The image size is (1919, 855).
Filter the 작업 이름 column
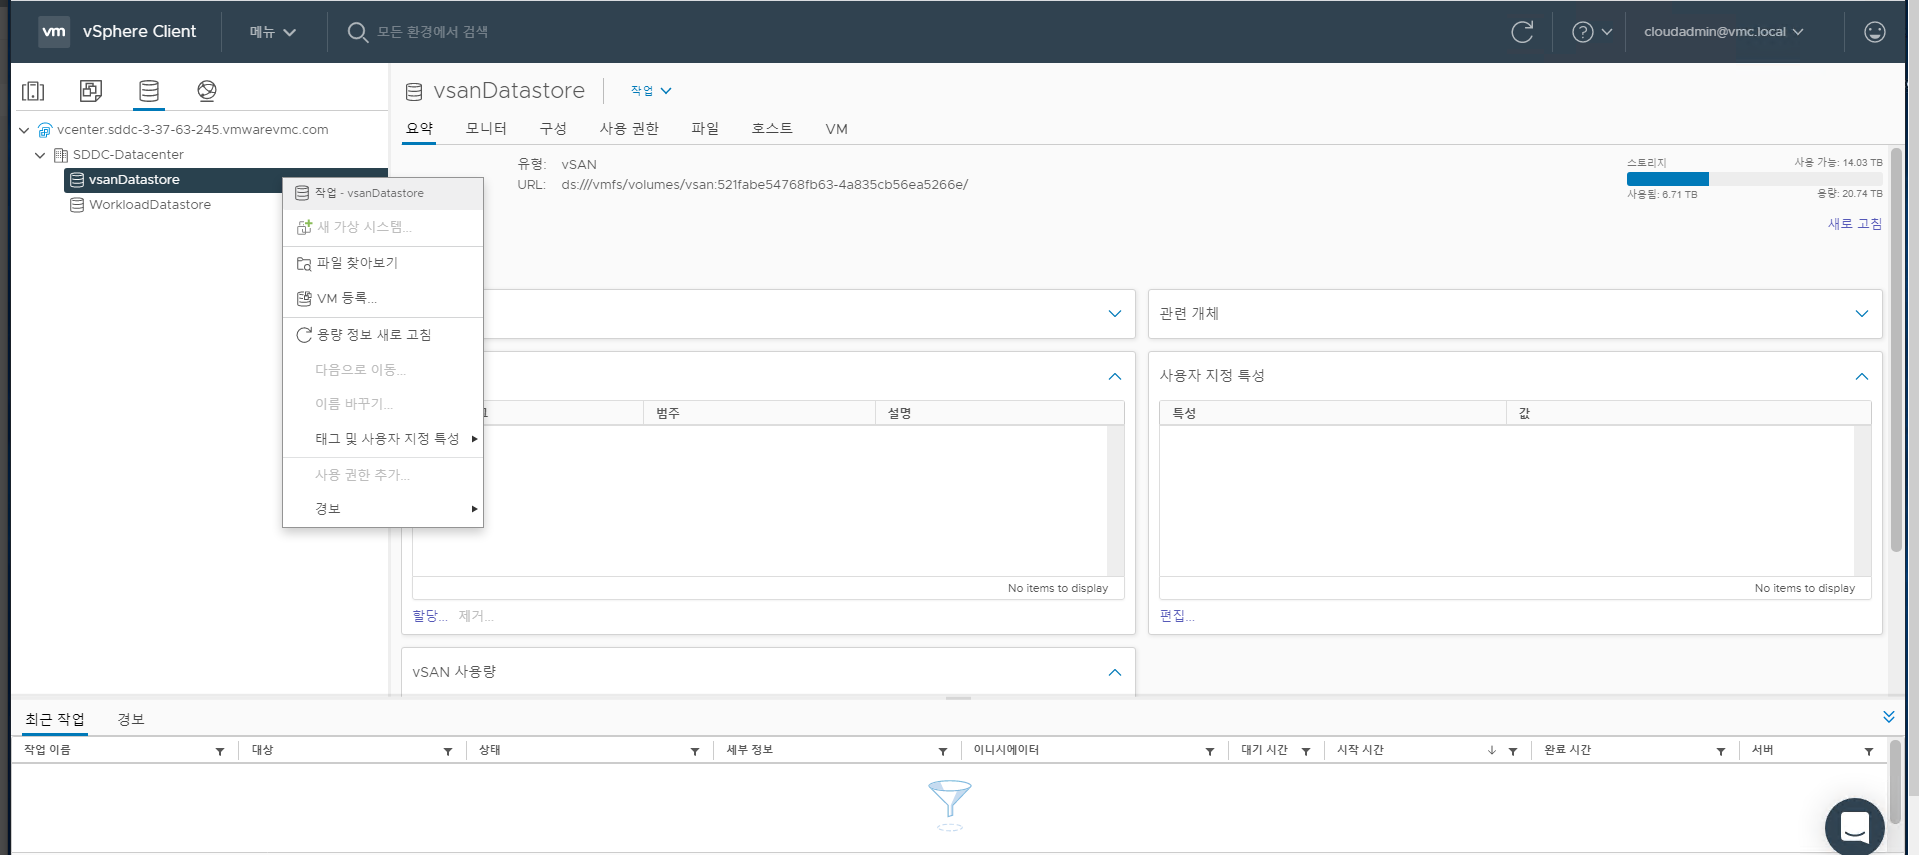[x=220, y=751]
